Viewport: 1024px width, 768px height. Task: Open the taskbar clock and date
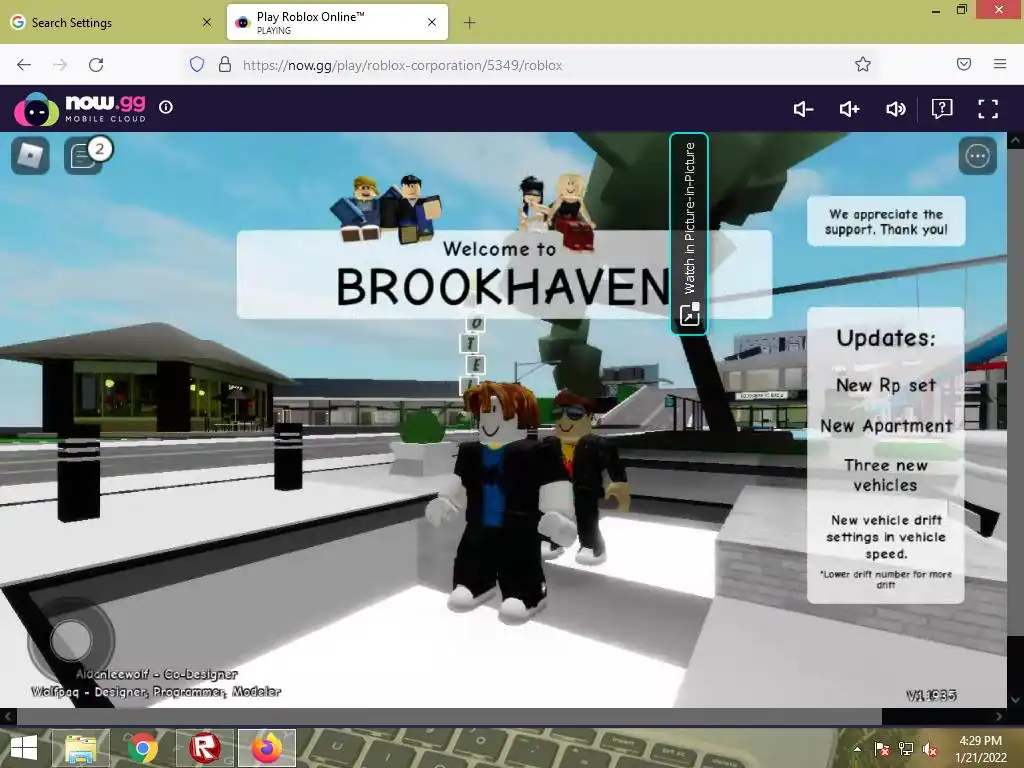[981, 749]
